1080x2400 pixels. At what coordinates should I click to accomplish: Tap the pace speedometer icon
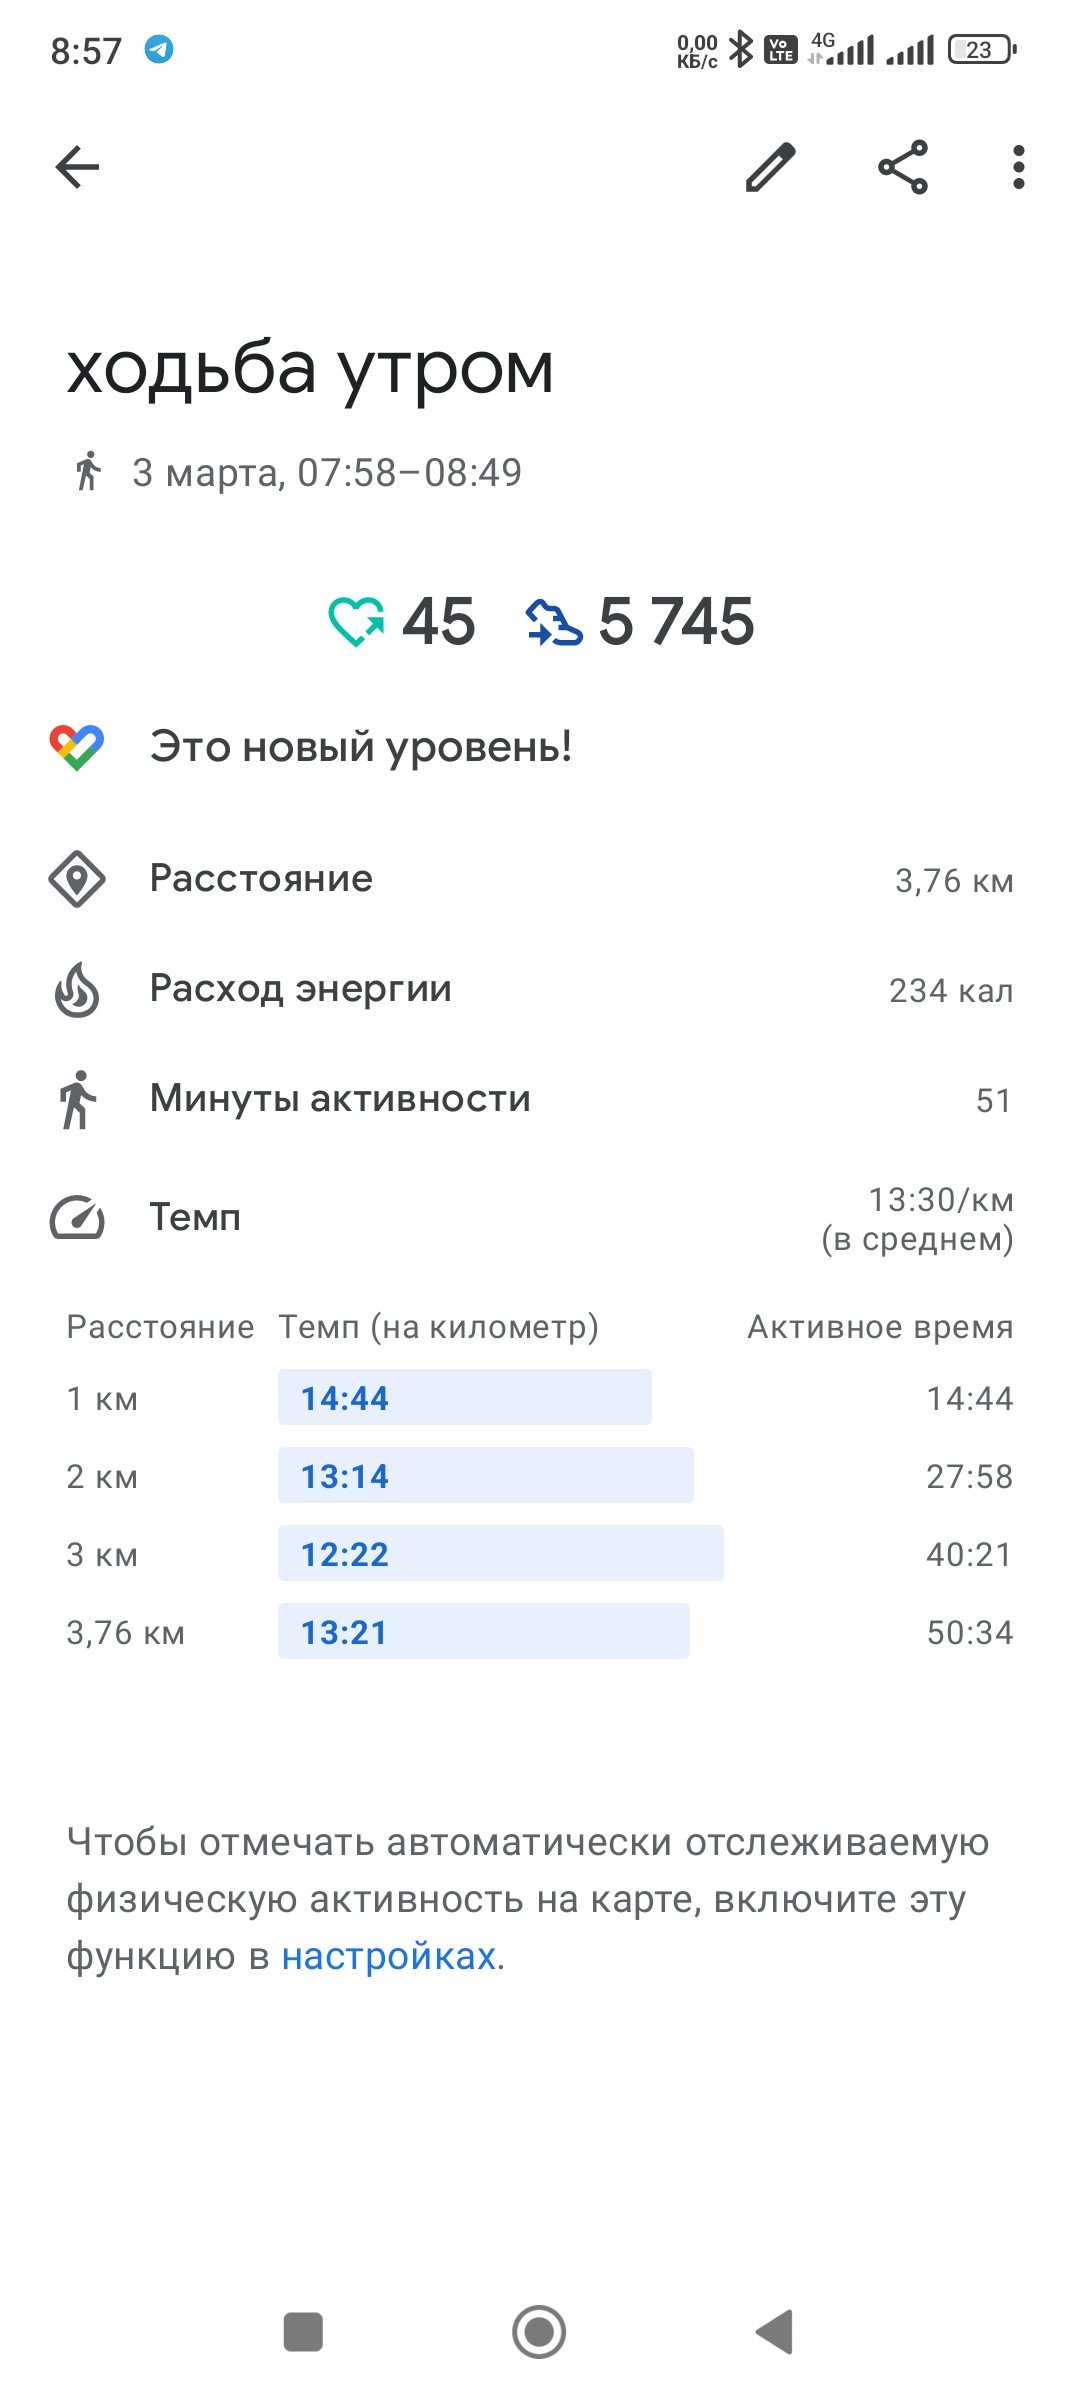pyautogui.click(x=77, y=1217)
